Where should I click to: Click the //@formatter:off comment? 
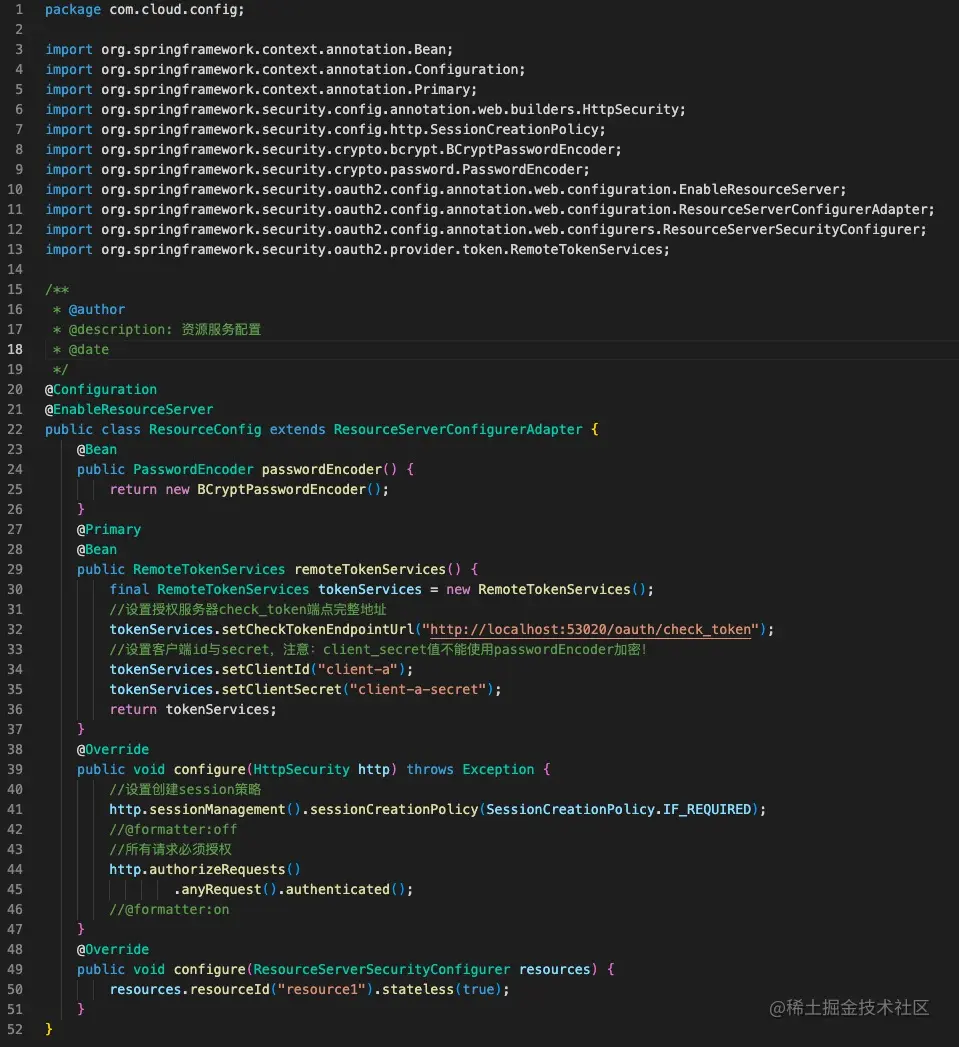(x=173, y=830)
